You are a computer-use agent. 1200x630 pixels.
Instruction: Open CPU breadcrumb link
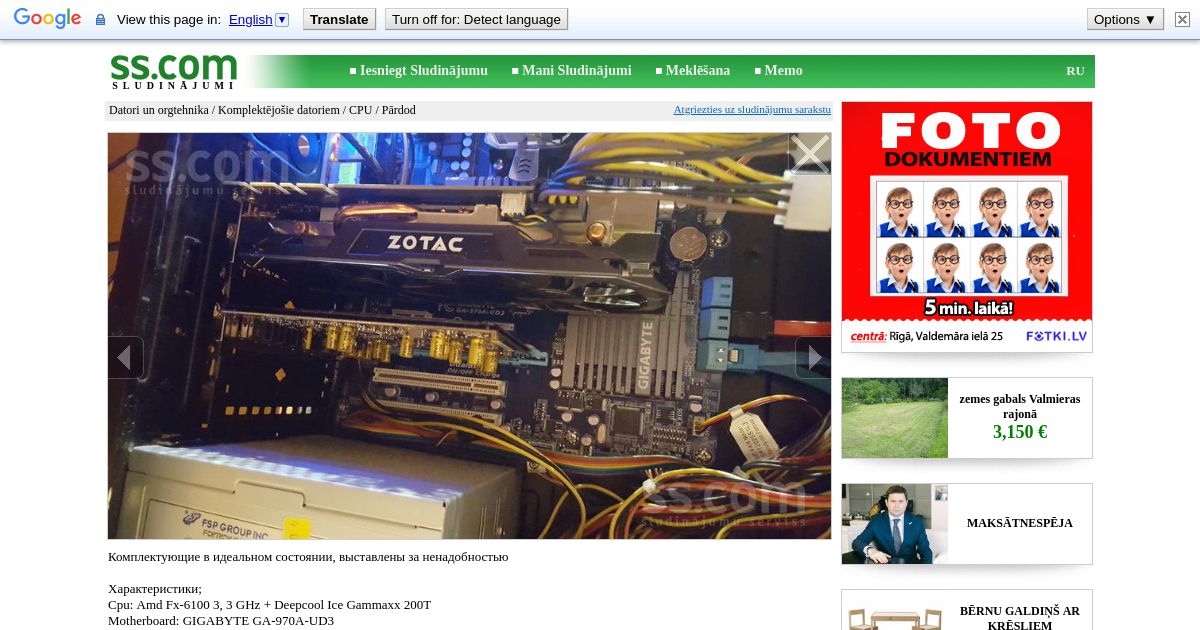[x=360, y=110]
